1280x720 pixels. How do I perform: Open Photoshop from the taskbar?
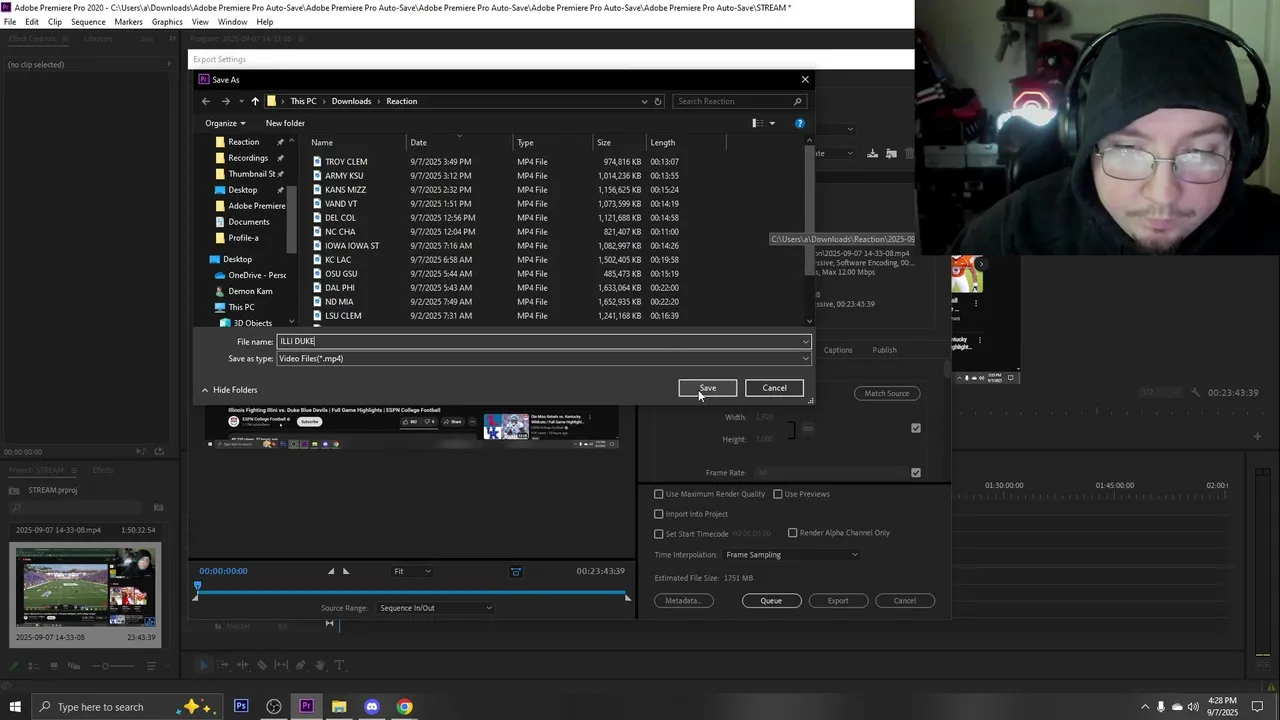pos(241,706)
